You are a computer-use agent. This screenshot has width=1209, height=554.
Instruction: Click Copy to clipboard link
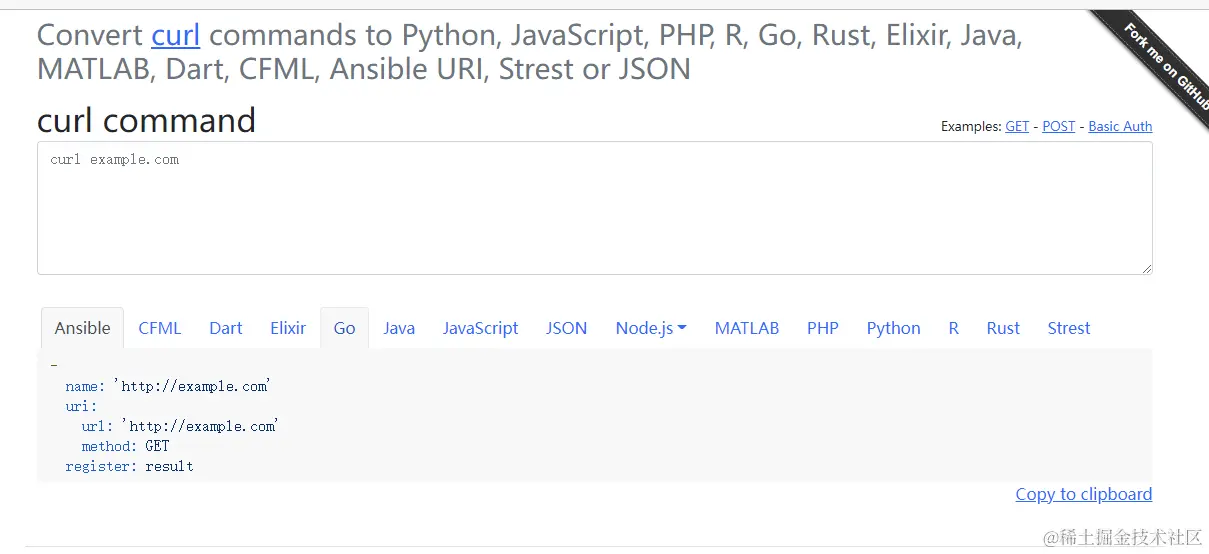tap(1083, 494)
